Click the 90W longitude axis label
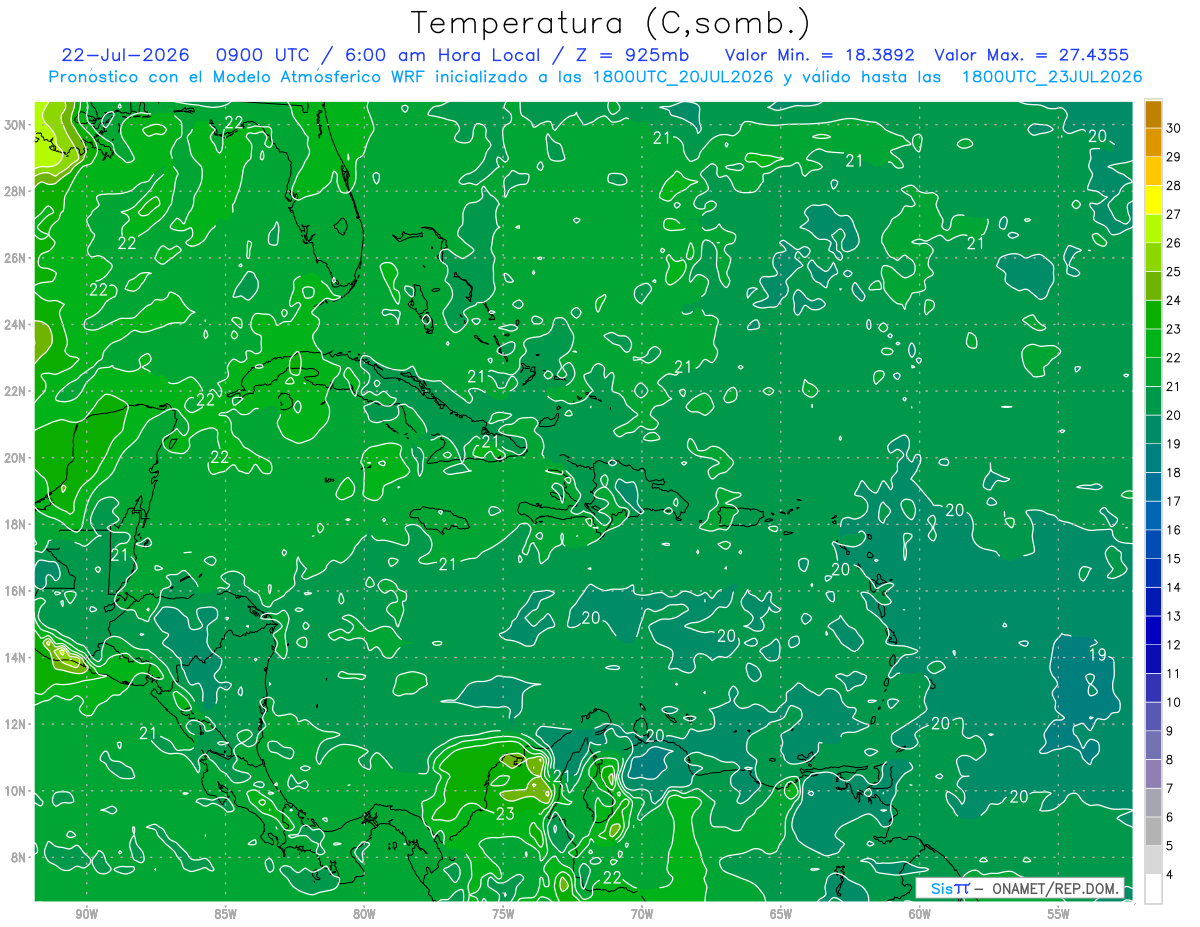The height and width of the screenshot is (927, 1200). click(x=87, y=914)
